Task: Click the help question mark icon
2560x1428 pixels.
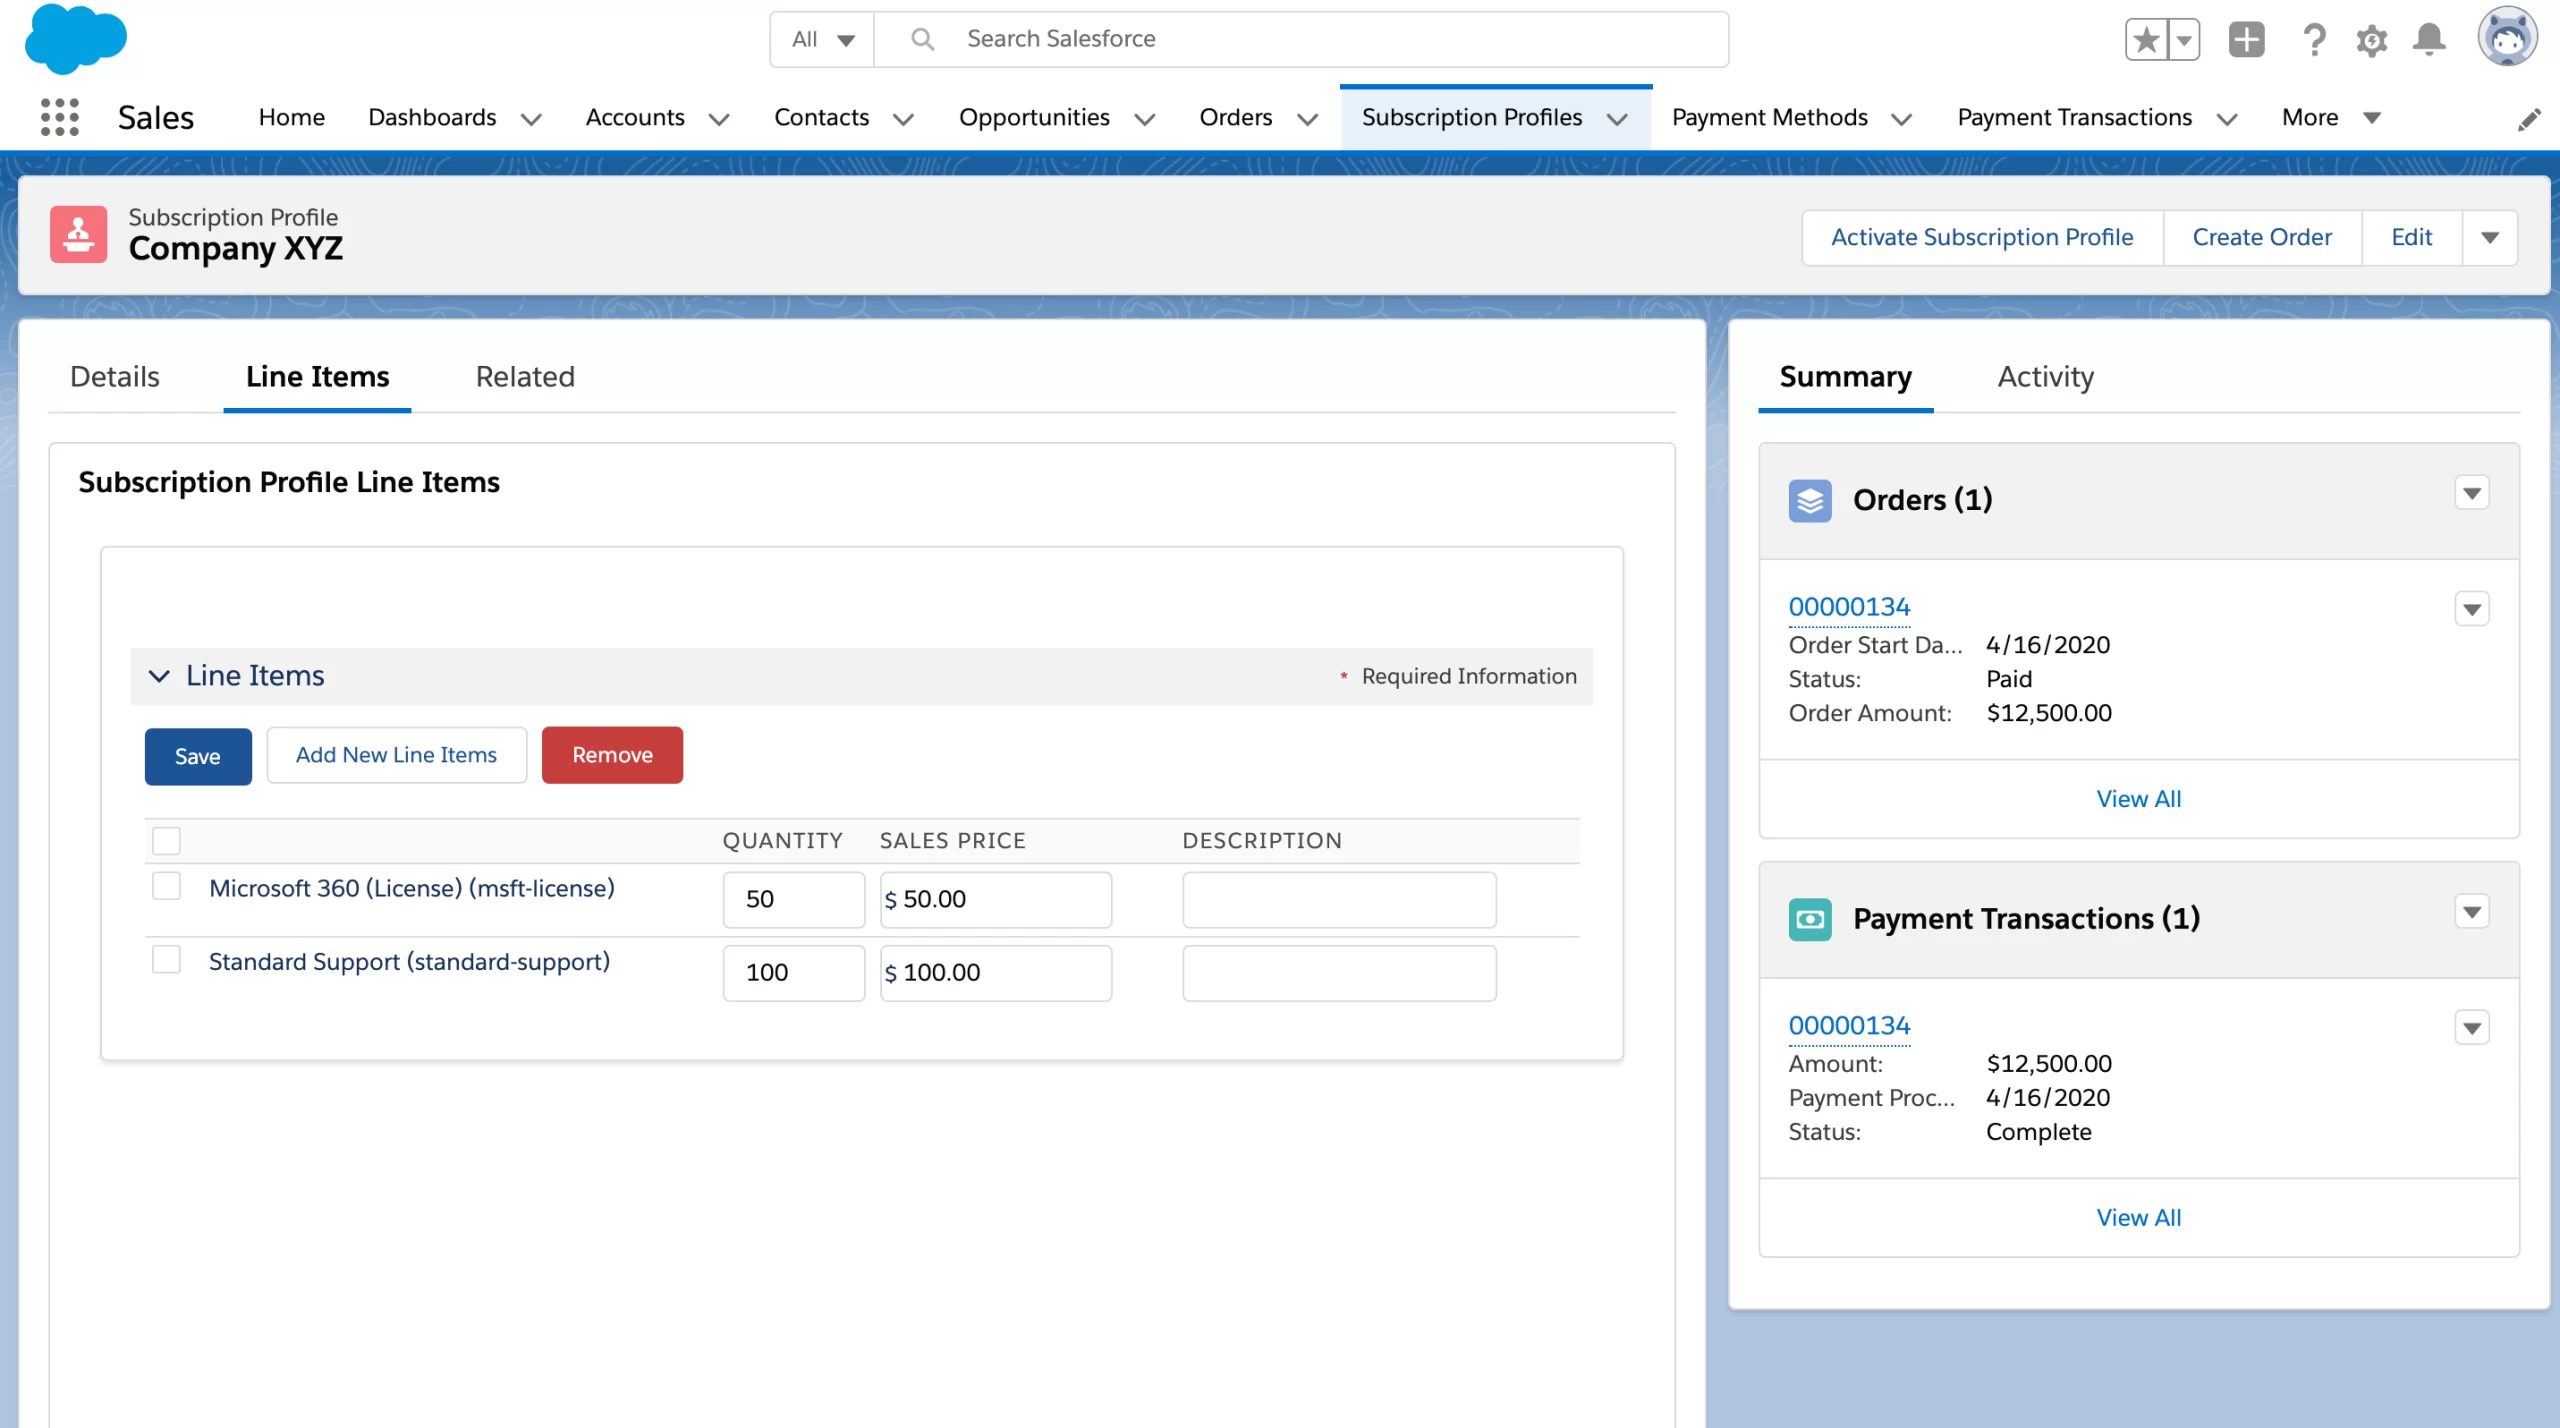Action: coord(2314,39)
